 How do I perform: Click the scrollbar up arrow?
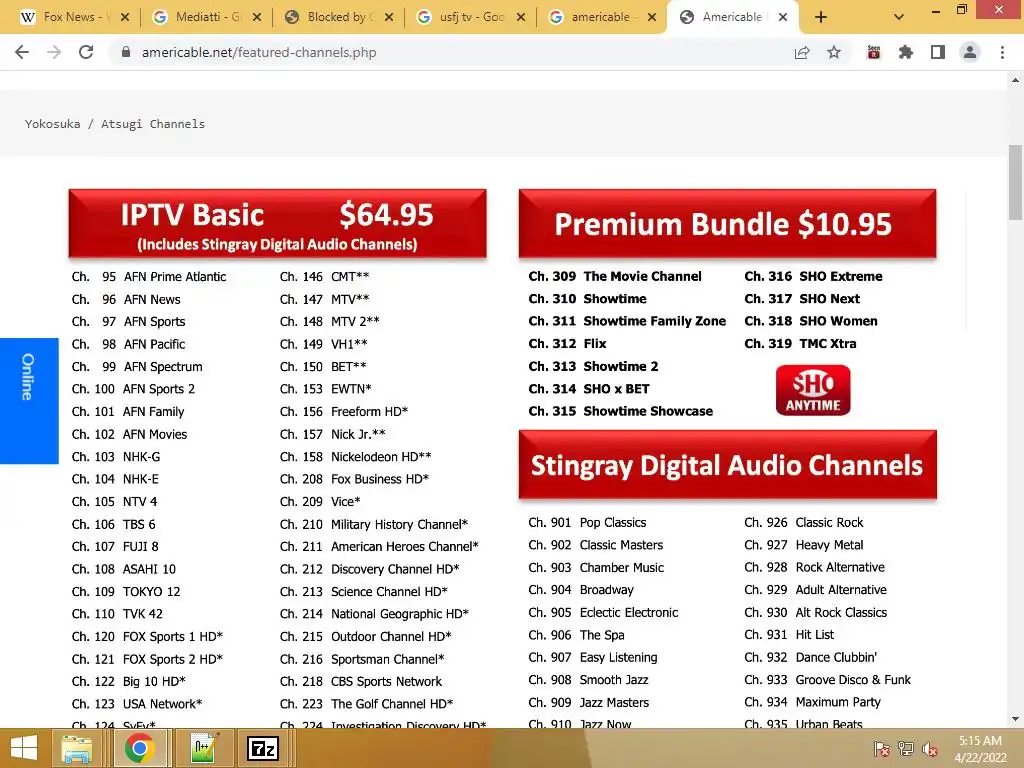point(1015,80)
